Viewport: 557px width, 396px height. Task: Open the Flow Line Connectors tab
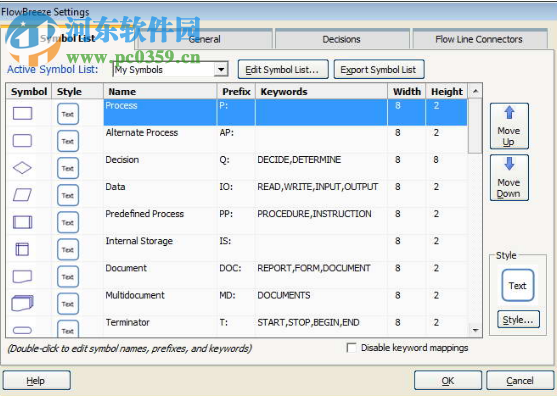(x=479, y=39)
